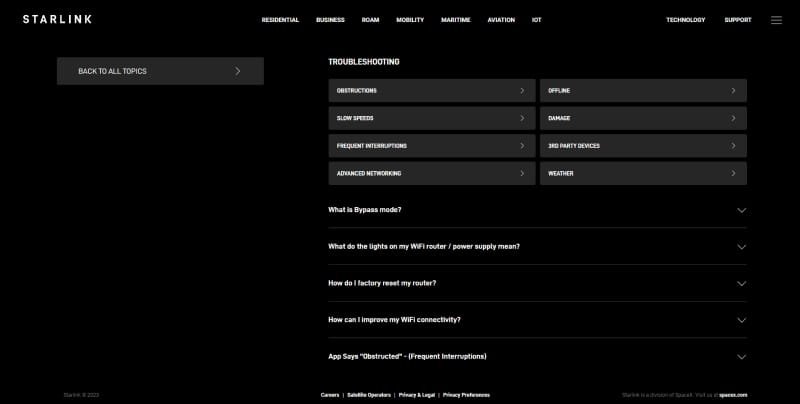This screenshot has width=800, height=404.
Task: Open the Privacy & Legal footer link
Action: click(417, 395)
